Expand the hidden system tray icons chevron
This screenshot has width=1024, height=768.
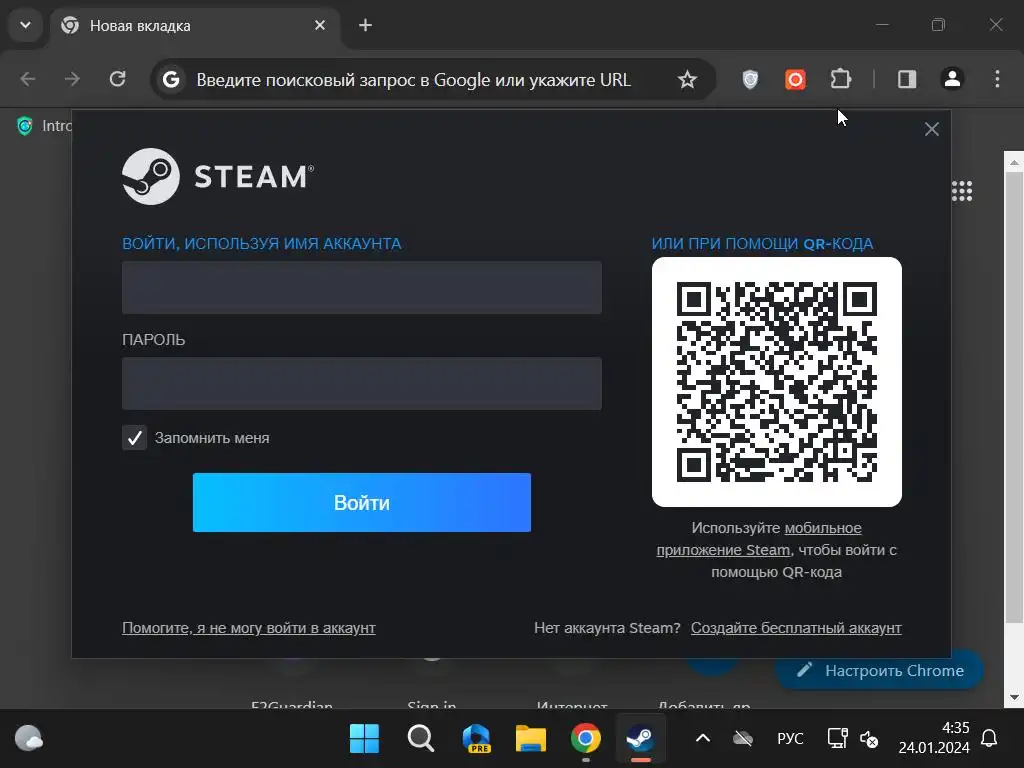pos(703,739)
